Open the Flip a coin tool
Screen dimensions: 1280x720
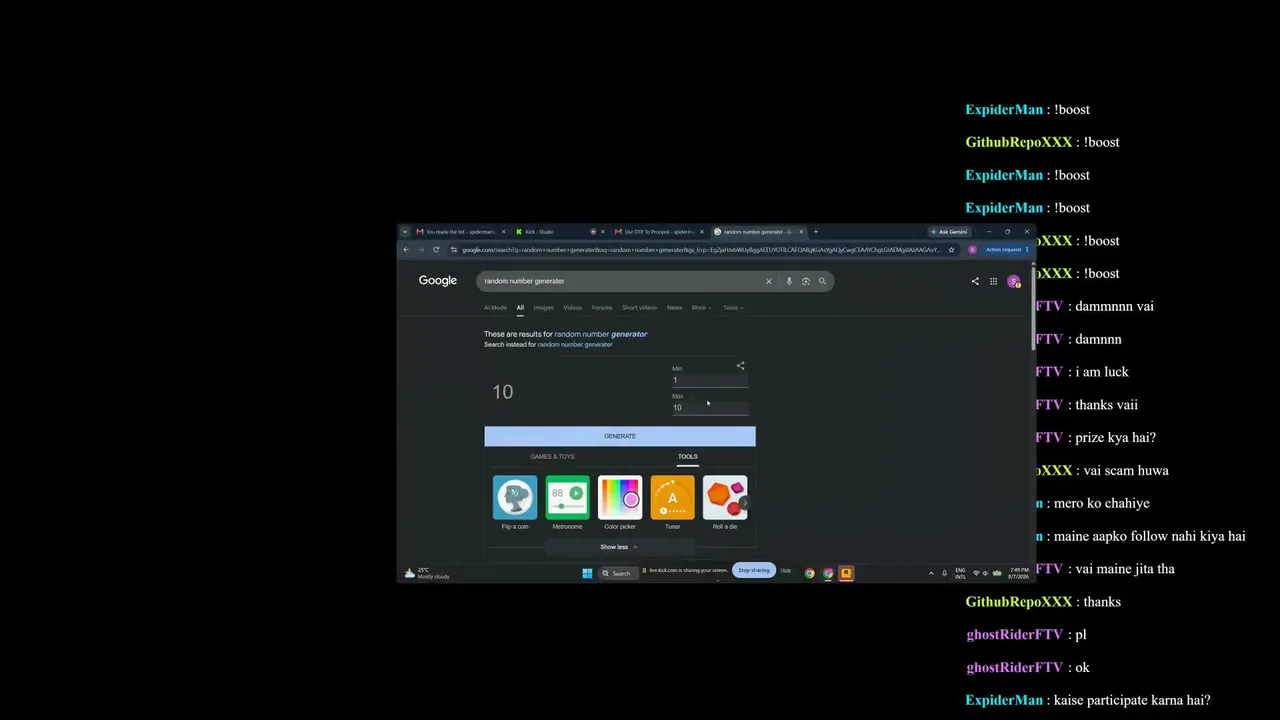515,502
